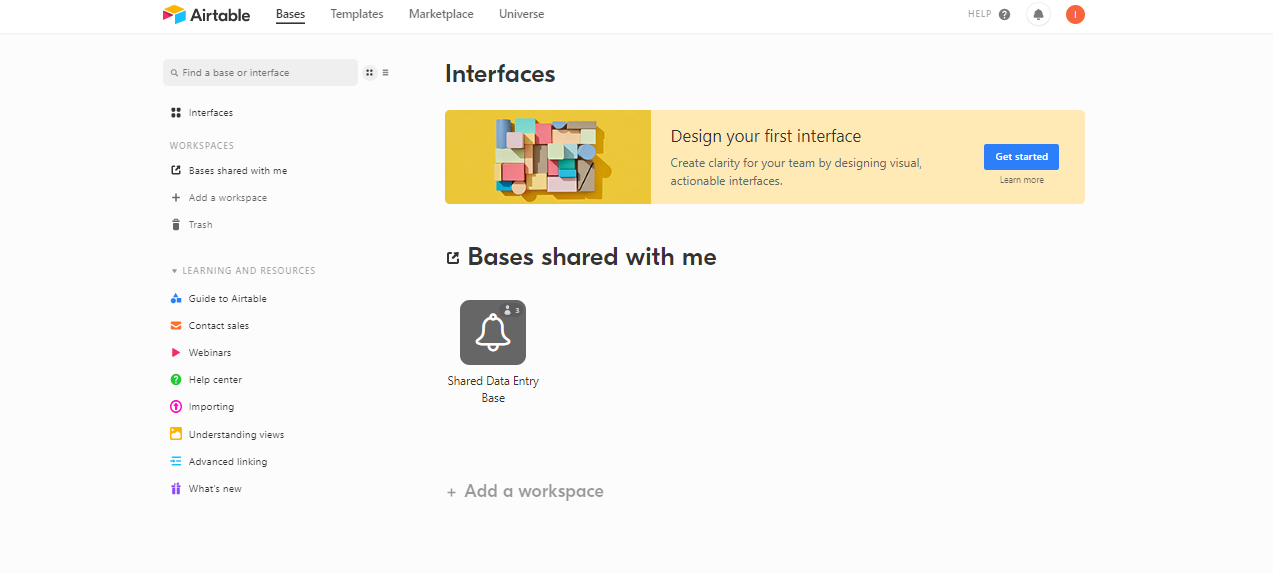Open the Webinars resource link

tap(209, 353)
